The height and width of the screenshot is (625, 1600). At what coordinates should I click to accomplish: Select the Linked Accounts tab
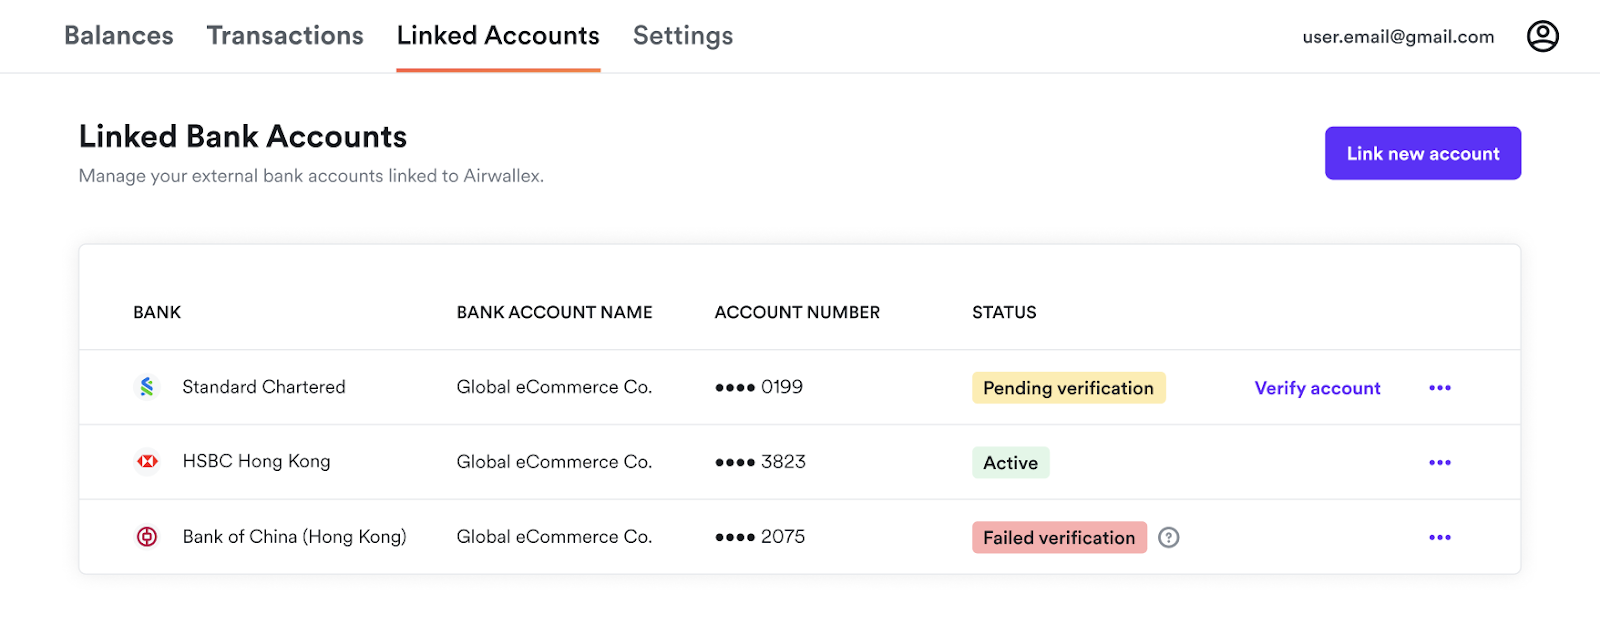click(498, 36)
